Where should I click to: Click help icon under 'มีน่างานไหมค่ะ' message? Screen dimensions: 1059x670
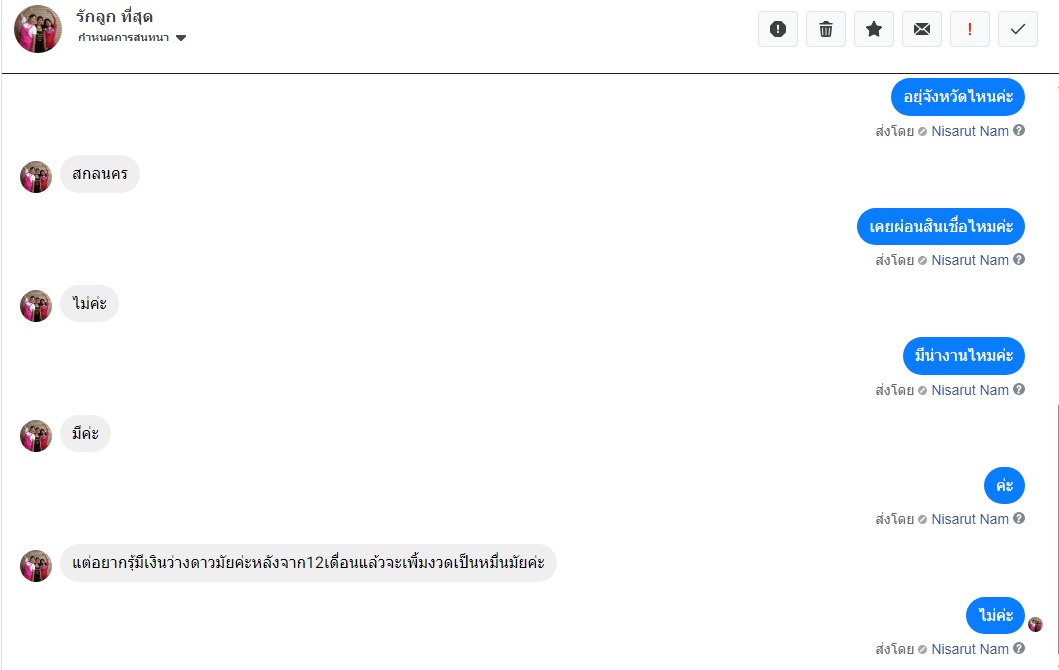(x=1019, y=390)
